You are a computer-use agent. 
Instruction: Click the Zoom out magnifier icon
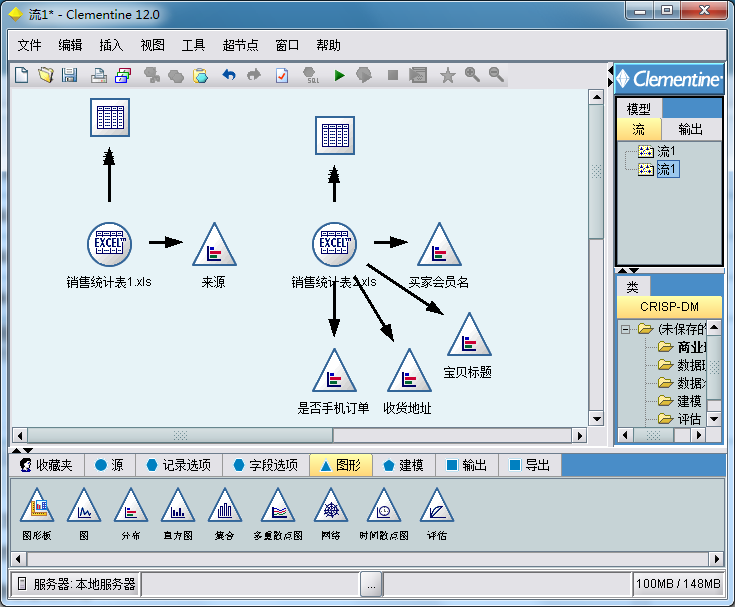496,75
